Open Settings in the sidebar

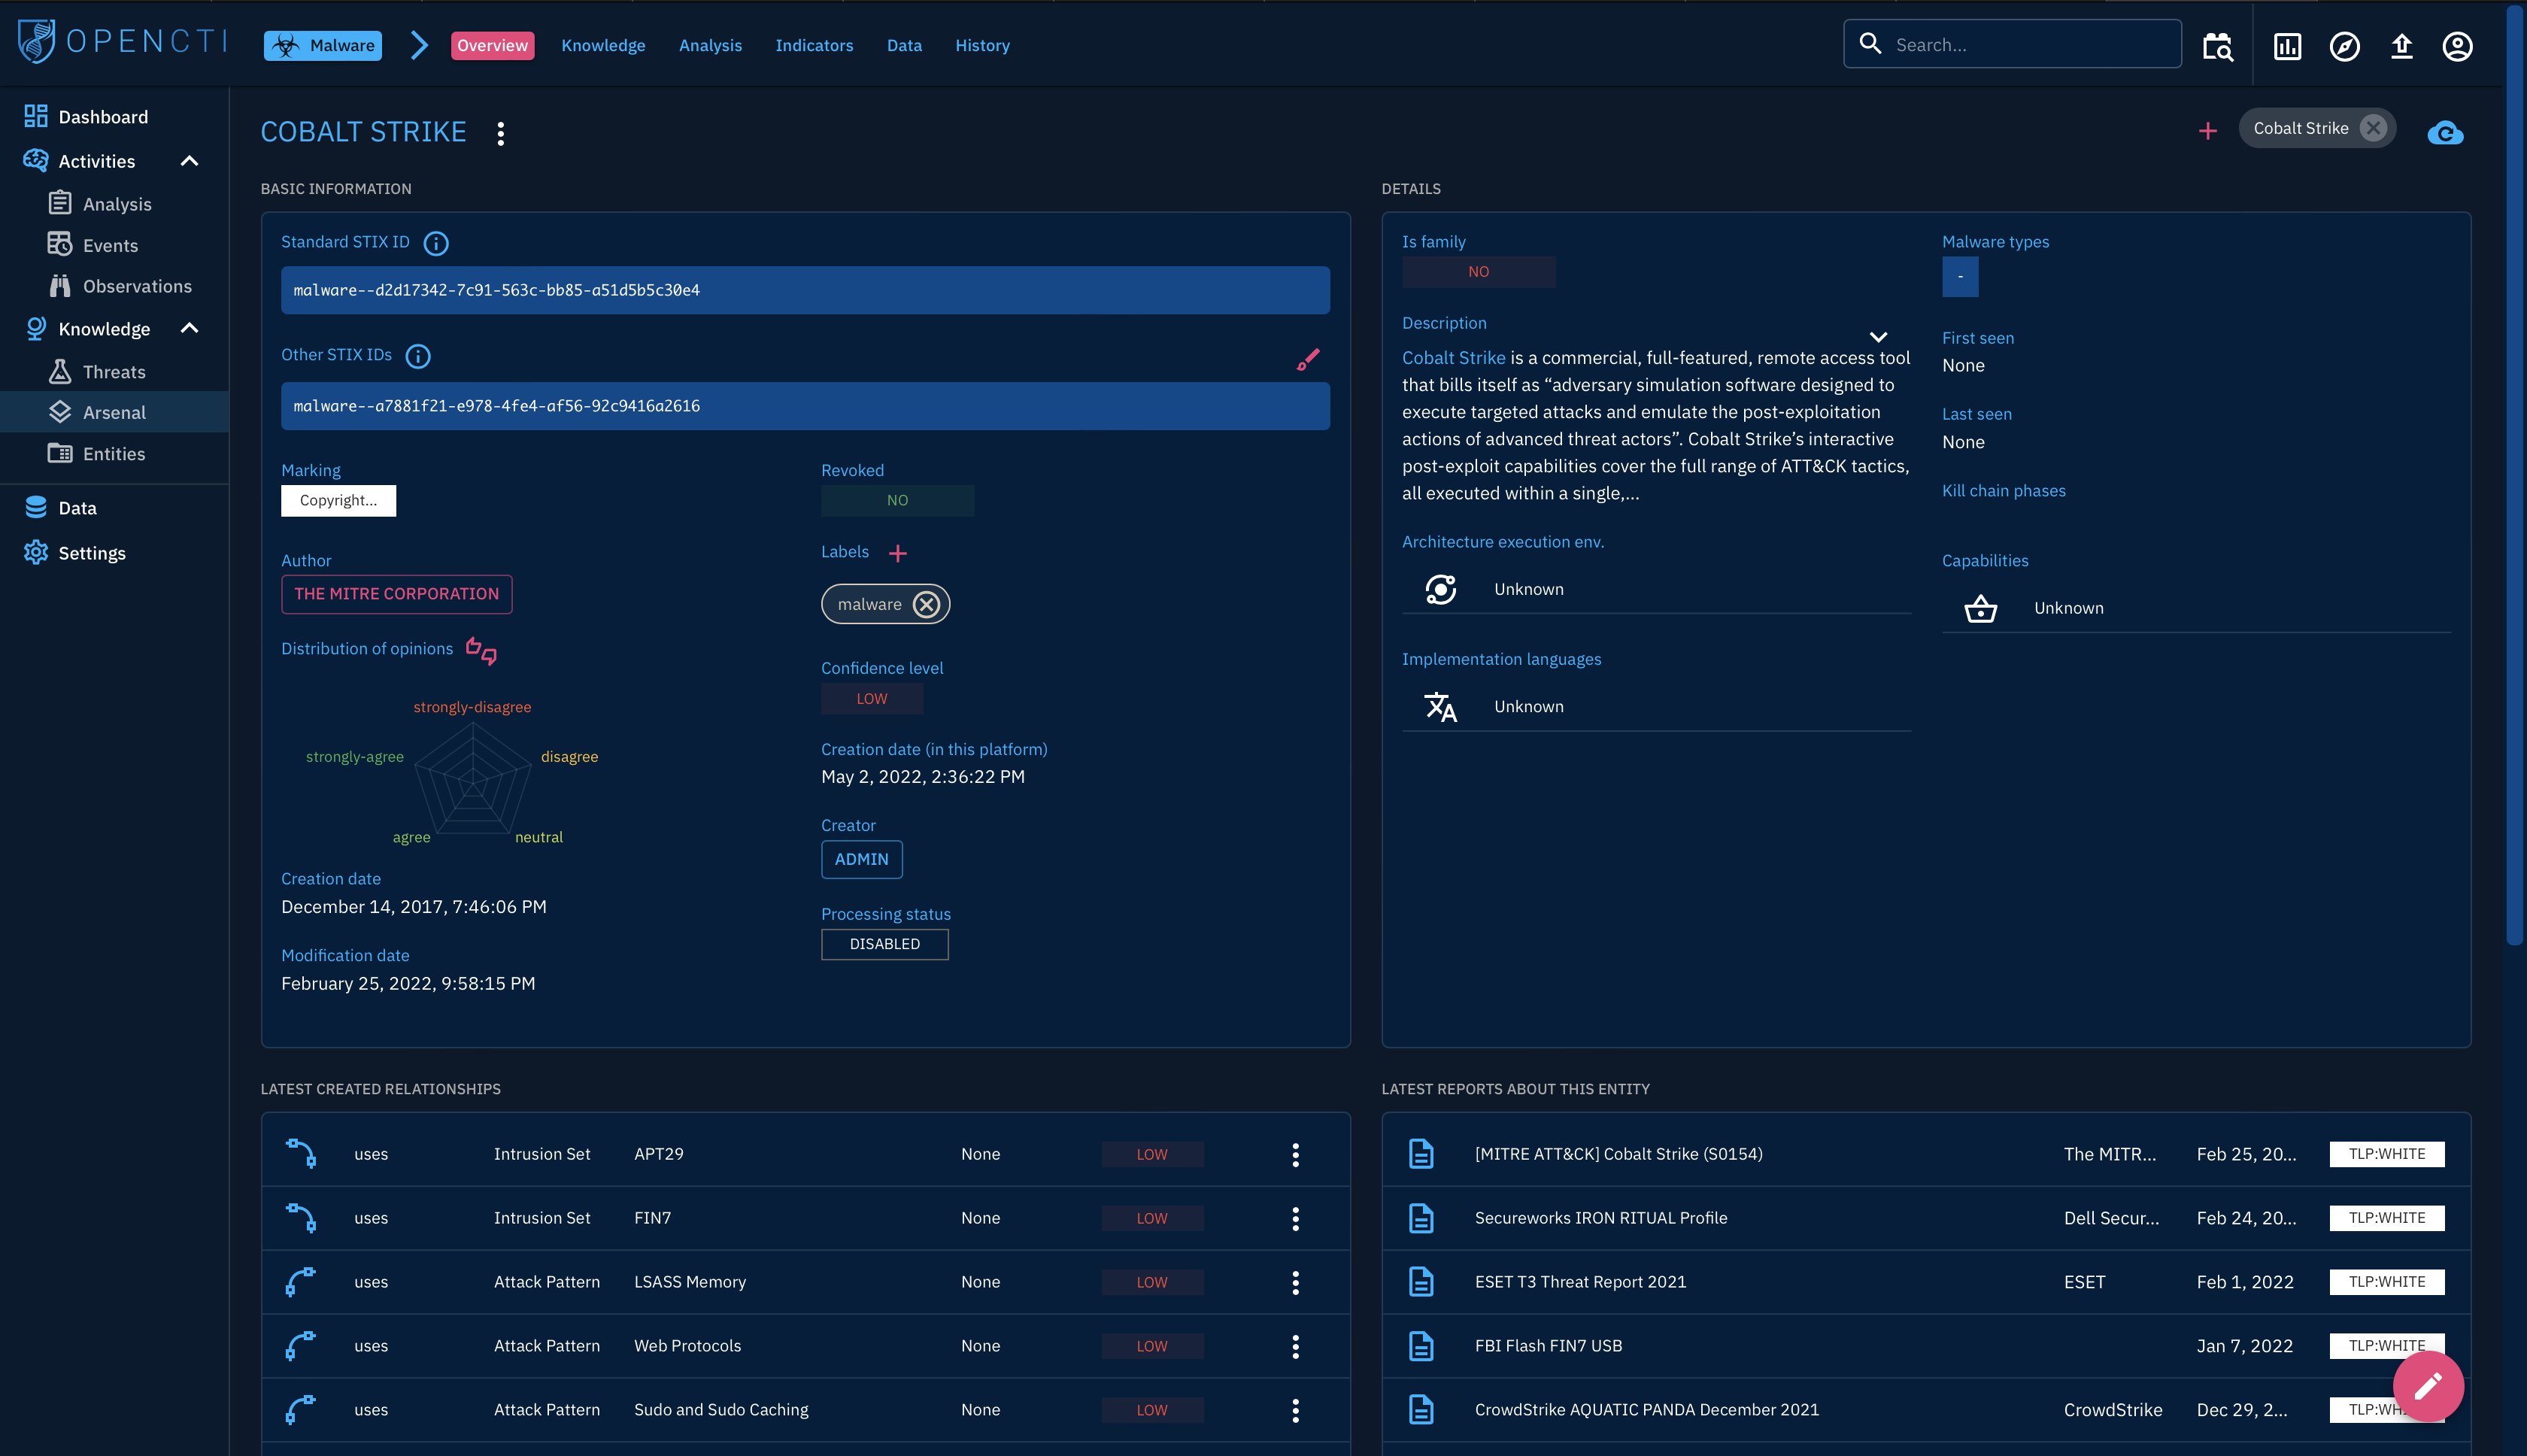(x=114, y=553)
